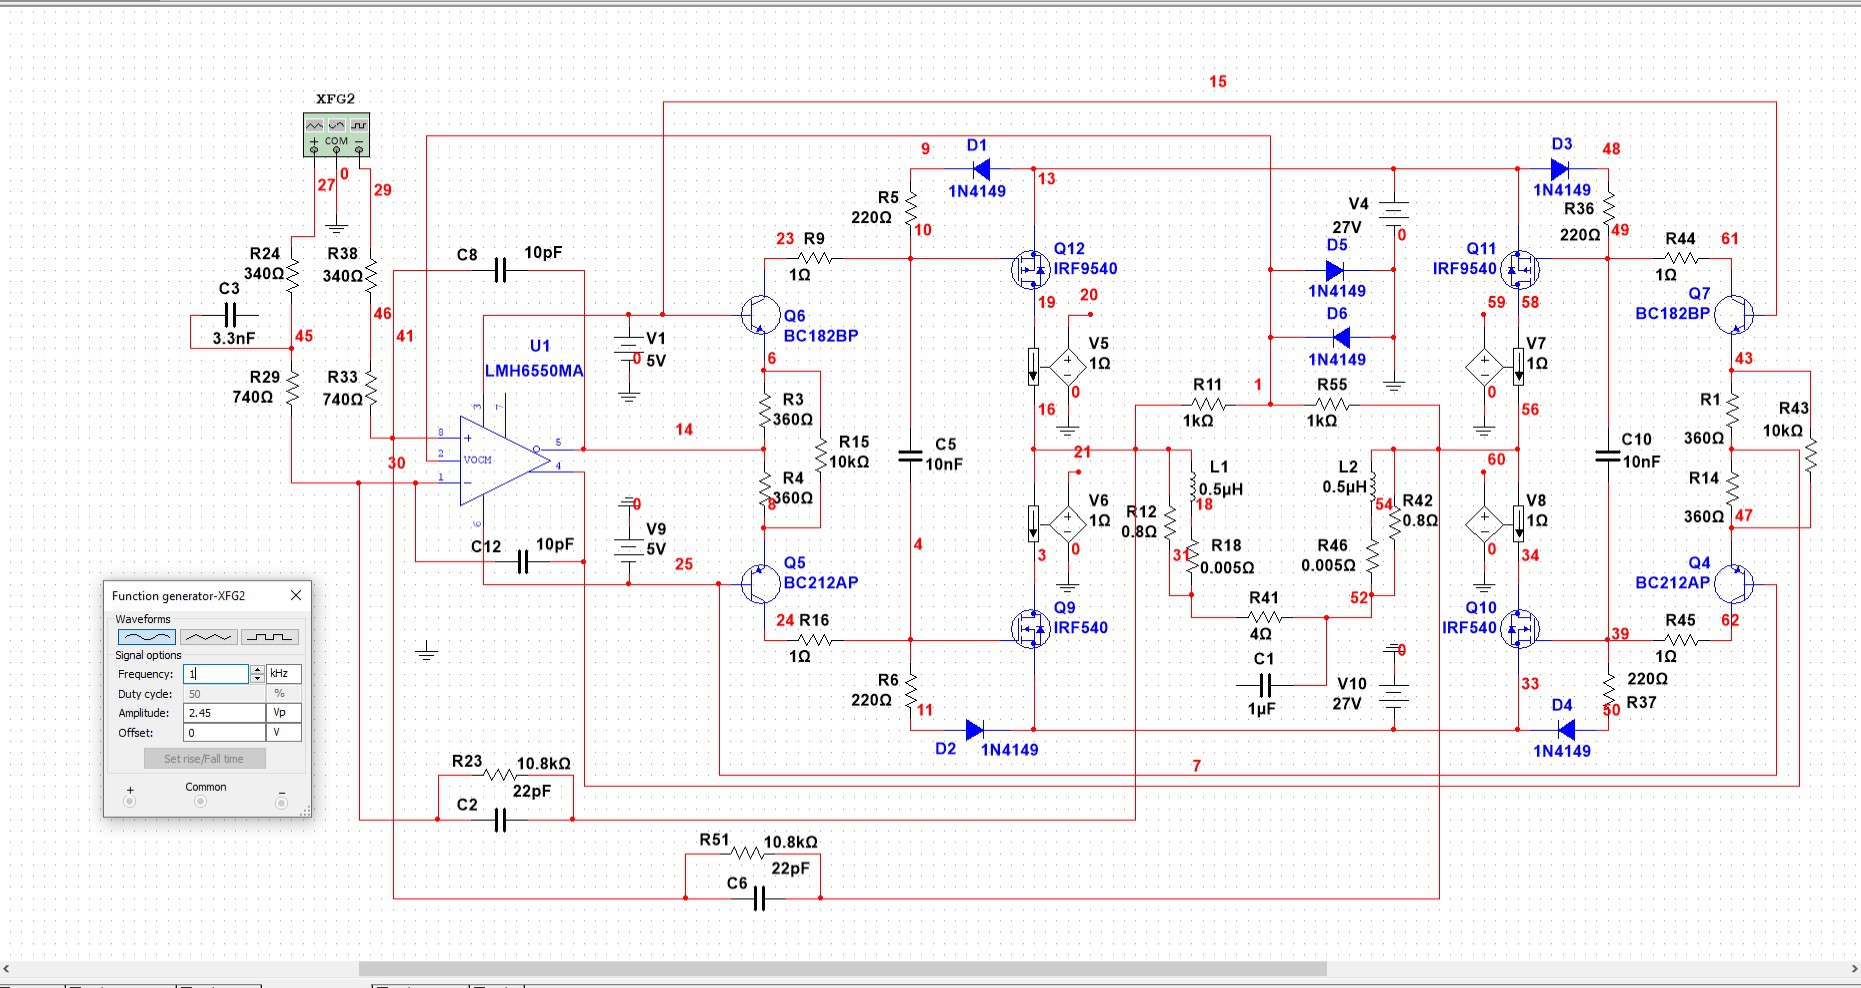Viewport: 1861px width, 988px height.
Task: Select the V7 controlled source symbol
Action: click(x=1485, y=366)
